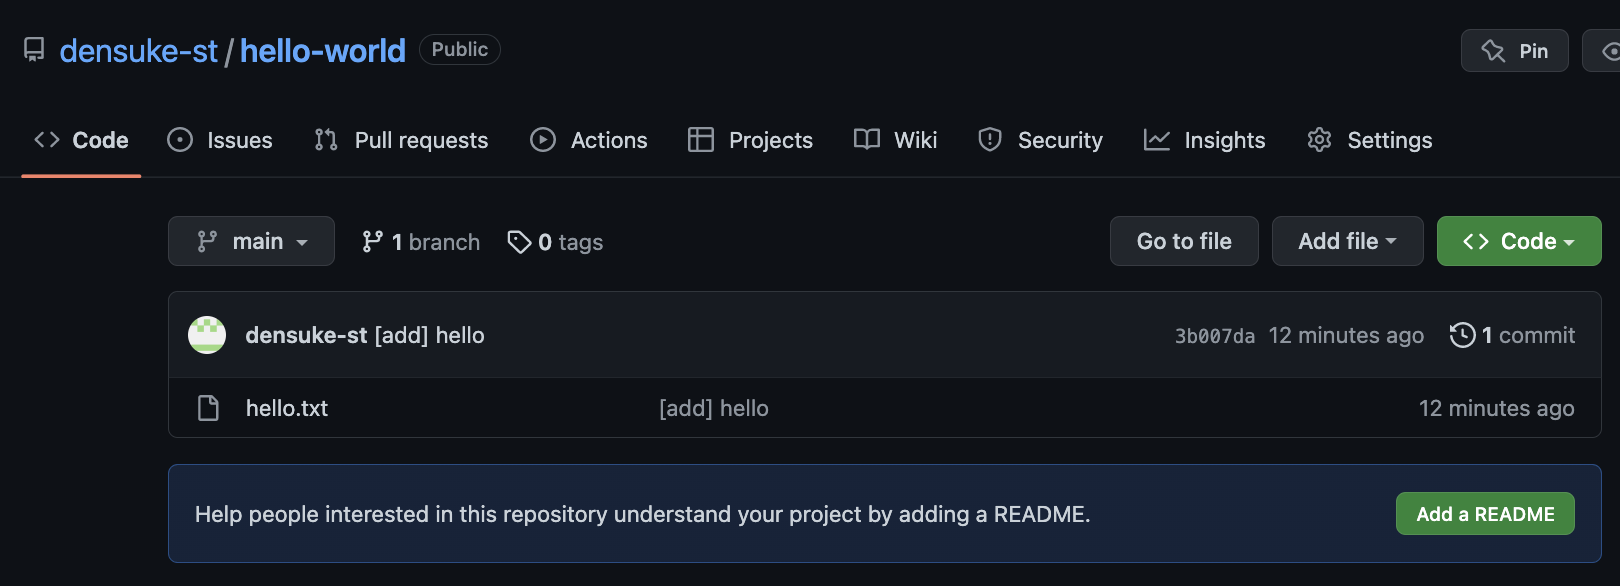Open the Settings tab with gear icon
The image size is (1620, 586).
point(1369,140)
